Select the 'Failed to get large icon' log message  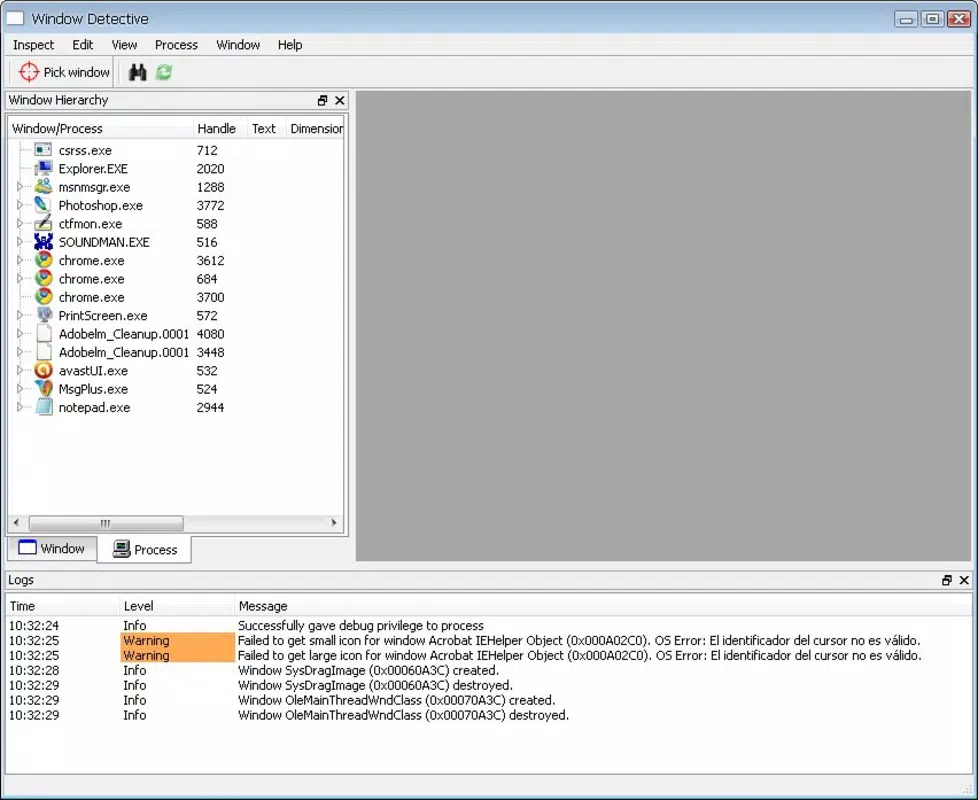[579, 655]
